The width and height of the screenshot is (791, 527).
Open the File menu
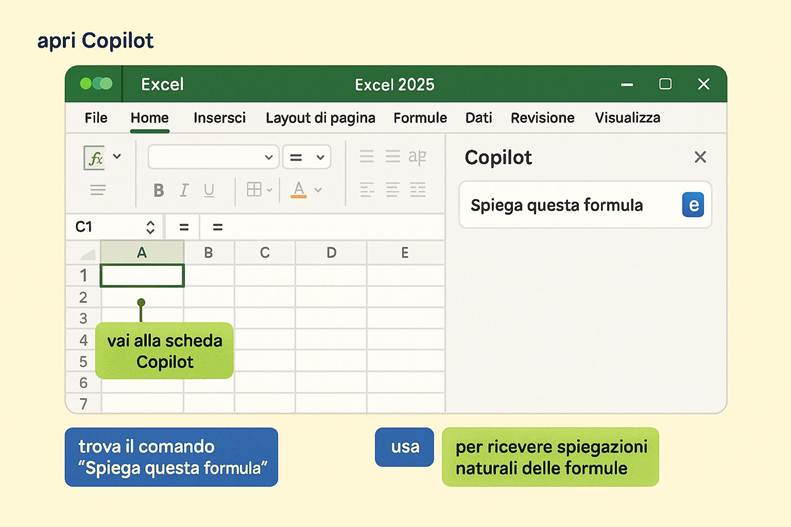point(96,118)
